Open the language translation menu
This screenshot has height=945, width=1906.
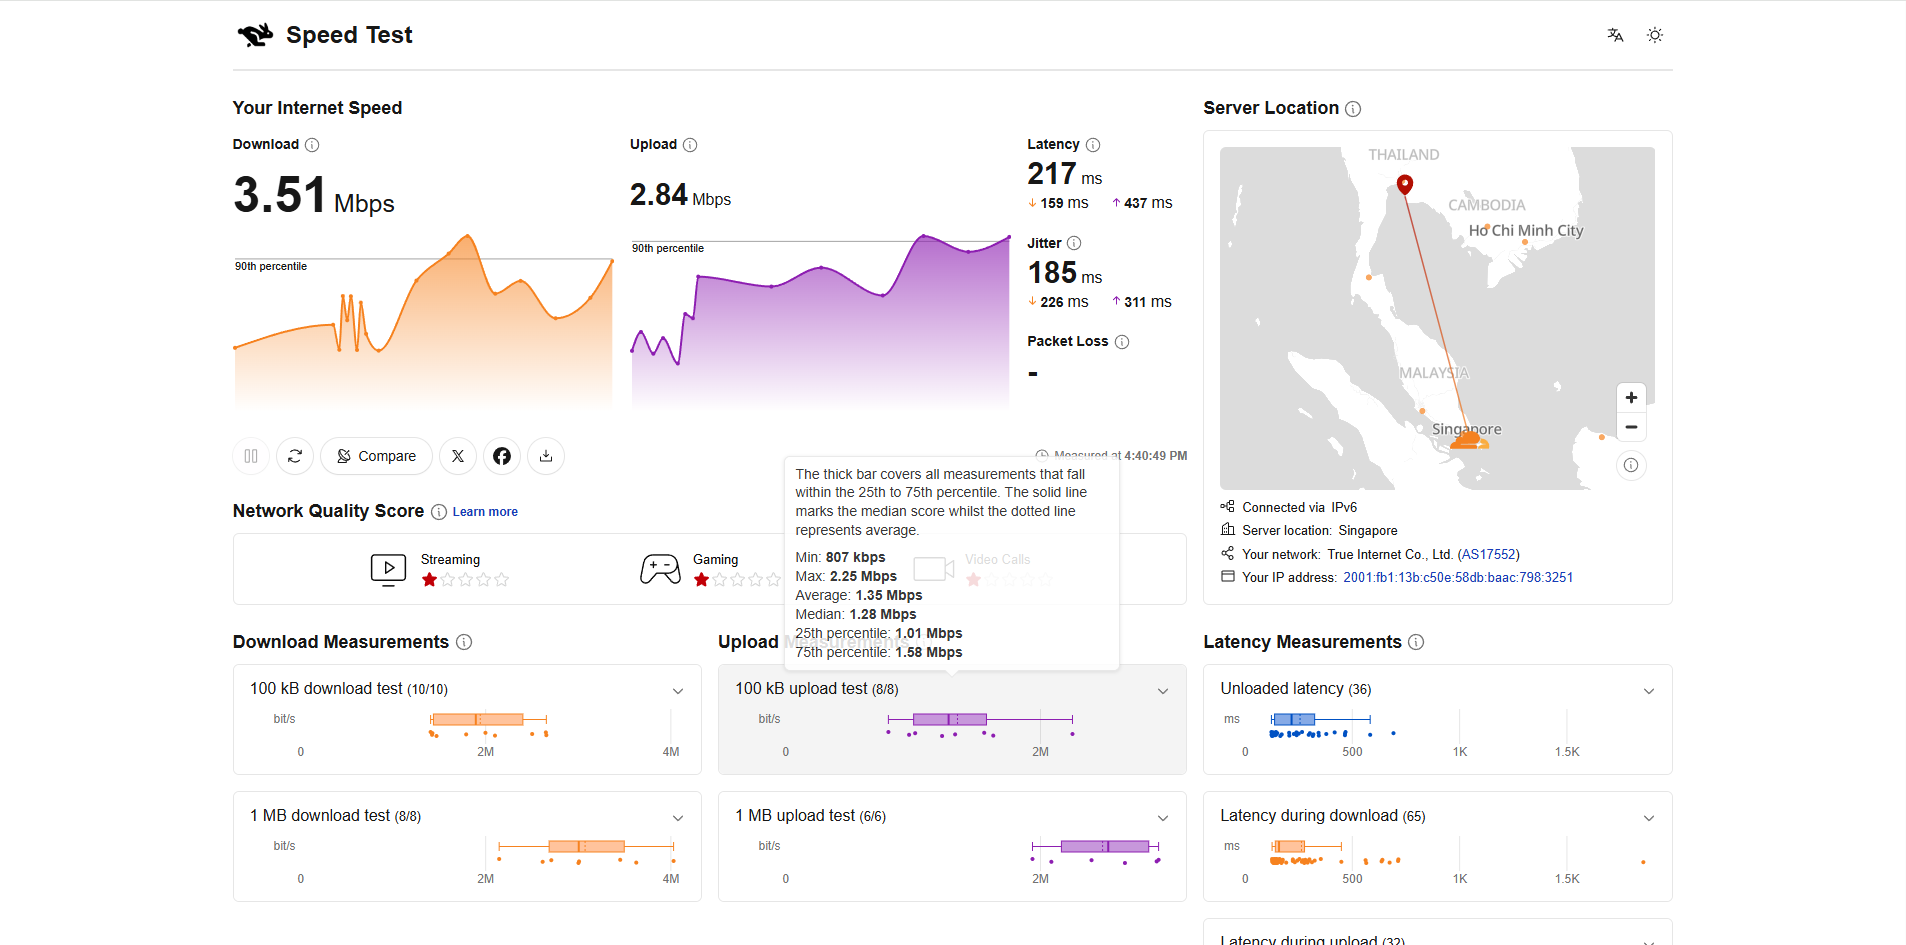point(1615,35)
